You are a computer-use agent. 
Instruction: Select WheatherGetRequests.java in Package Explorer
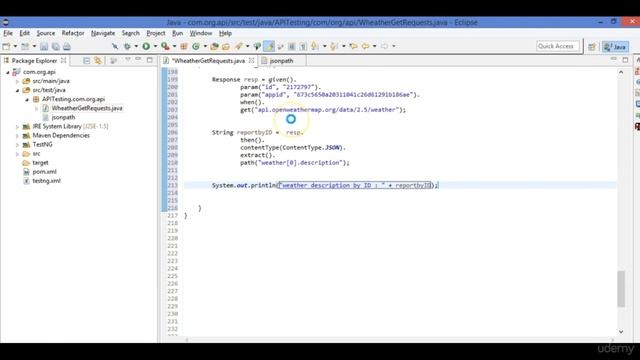click(87, 108)
